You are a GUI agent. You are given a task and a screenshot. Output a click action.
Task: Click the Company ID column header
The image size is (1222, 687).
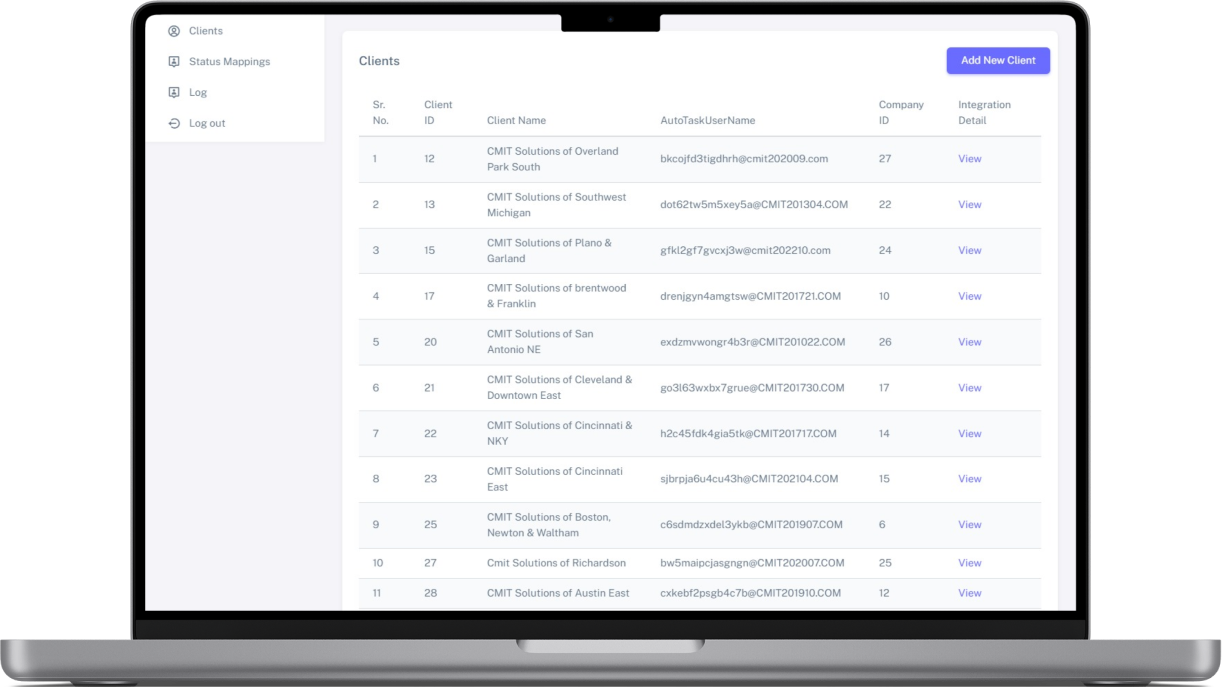901,112
